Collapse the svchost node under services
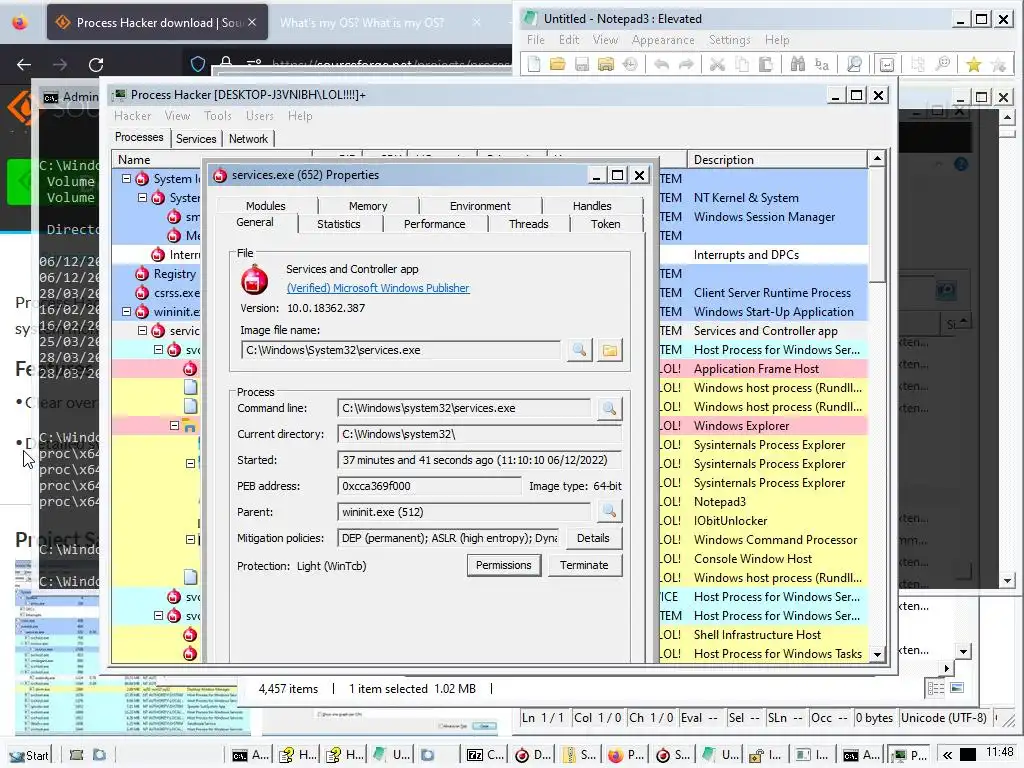Viewport: 1024px width, 768px height. click(158, 349)
